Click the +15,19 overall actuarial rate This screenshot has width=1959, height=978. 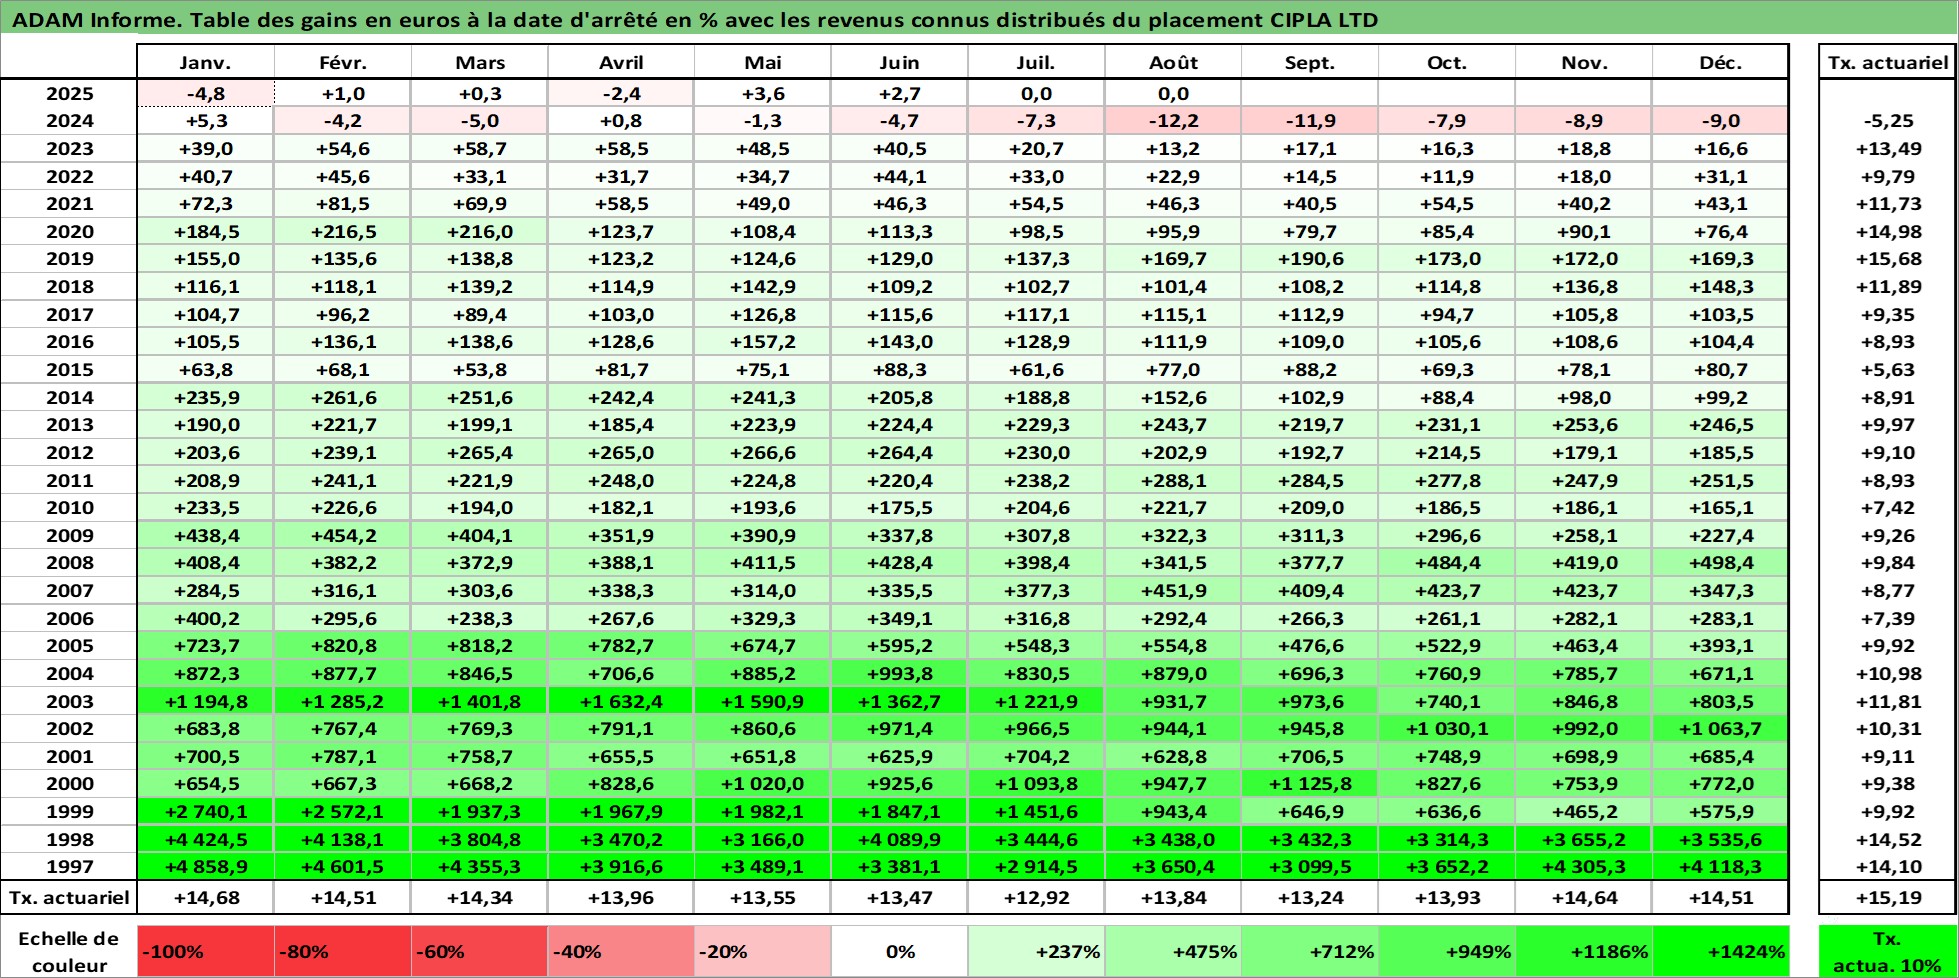[1887, 898]
